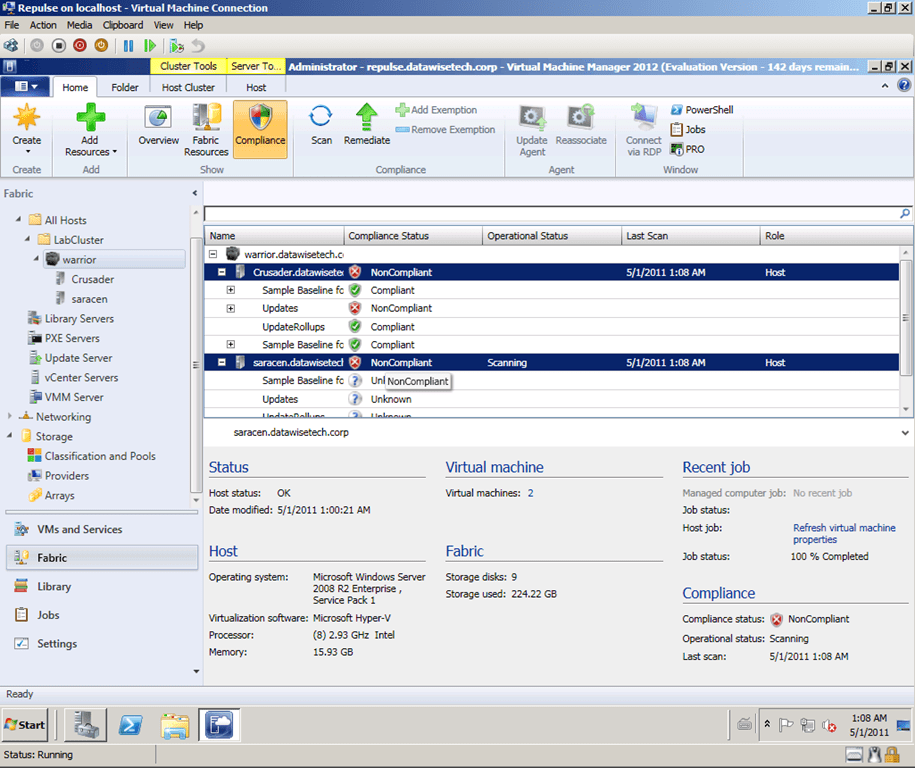
Task: Open the Action menu
Action: pyautogui.click(x=43, y=25)
